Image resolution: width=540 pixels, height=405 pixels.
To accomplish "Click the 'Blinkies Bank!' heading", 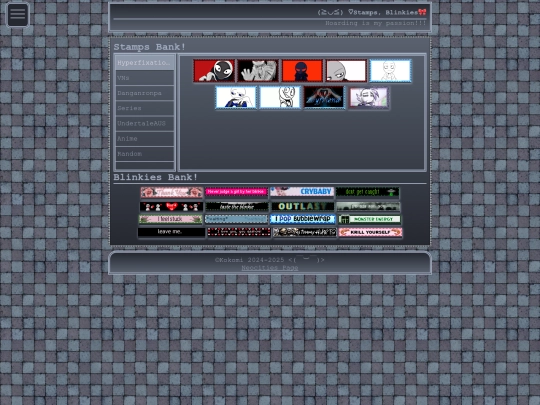I will point(155,177).
